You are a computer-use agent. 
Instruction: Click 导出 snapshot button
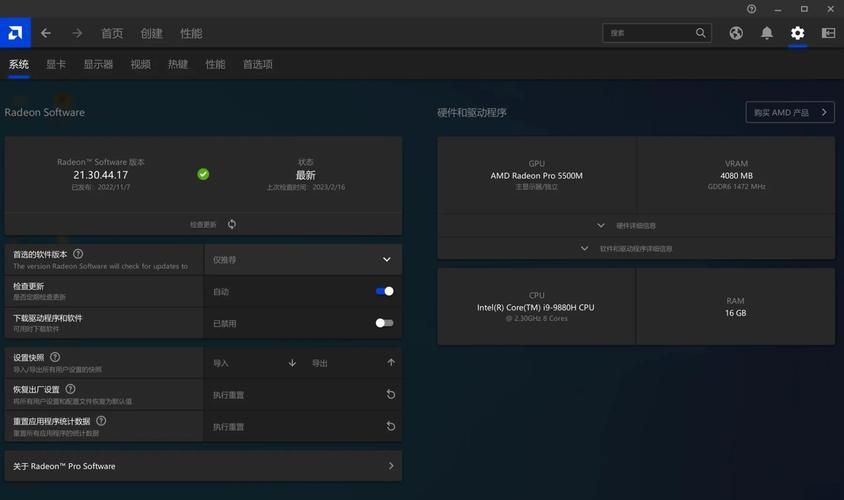tap(320, 363)
